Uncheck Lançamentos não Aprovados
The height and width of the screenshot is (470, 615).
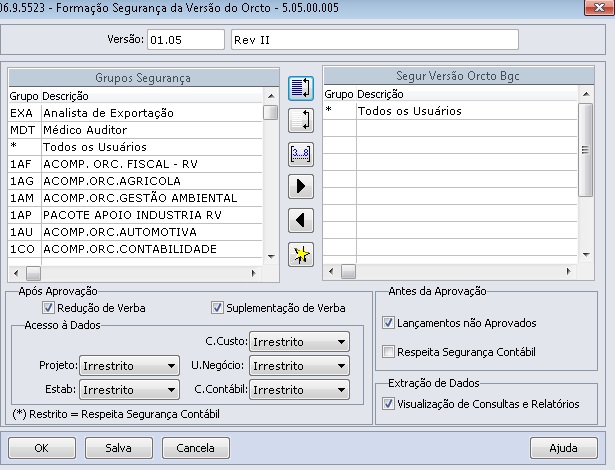388,323
